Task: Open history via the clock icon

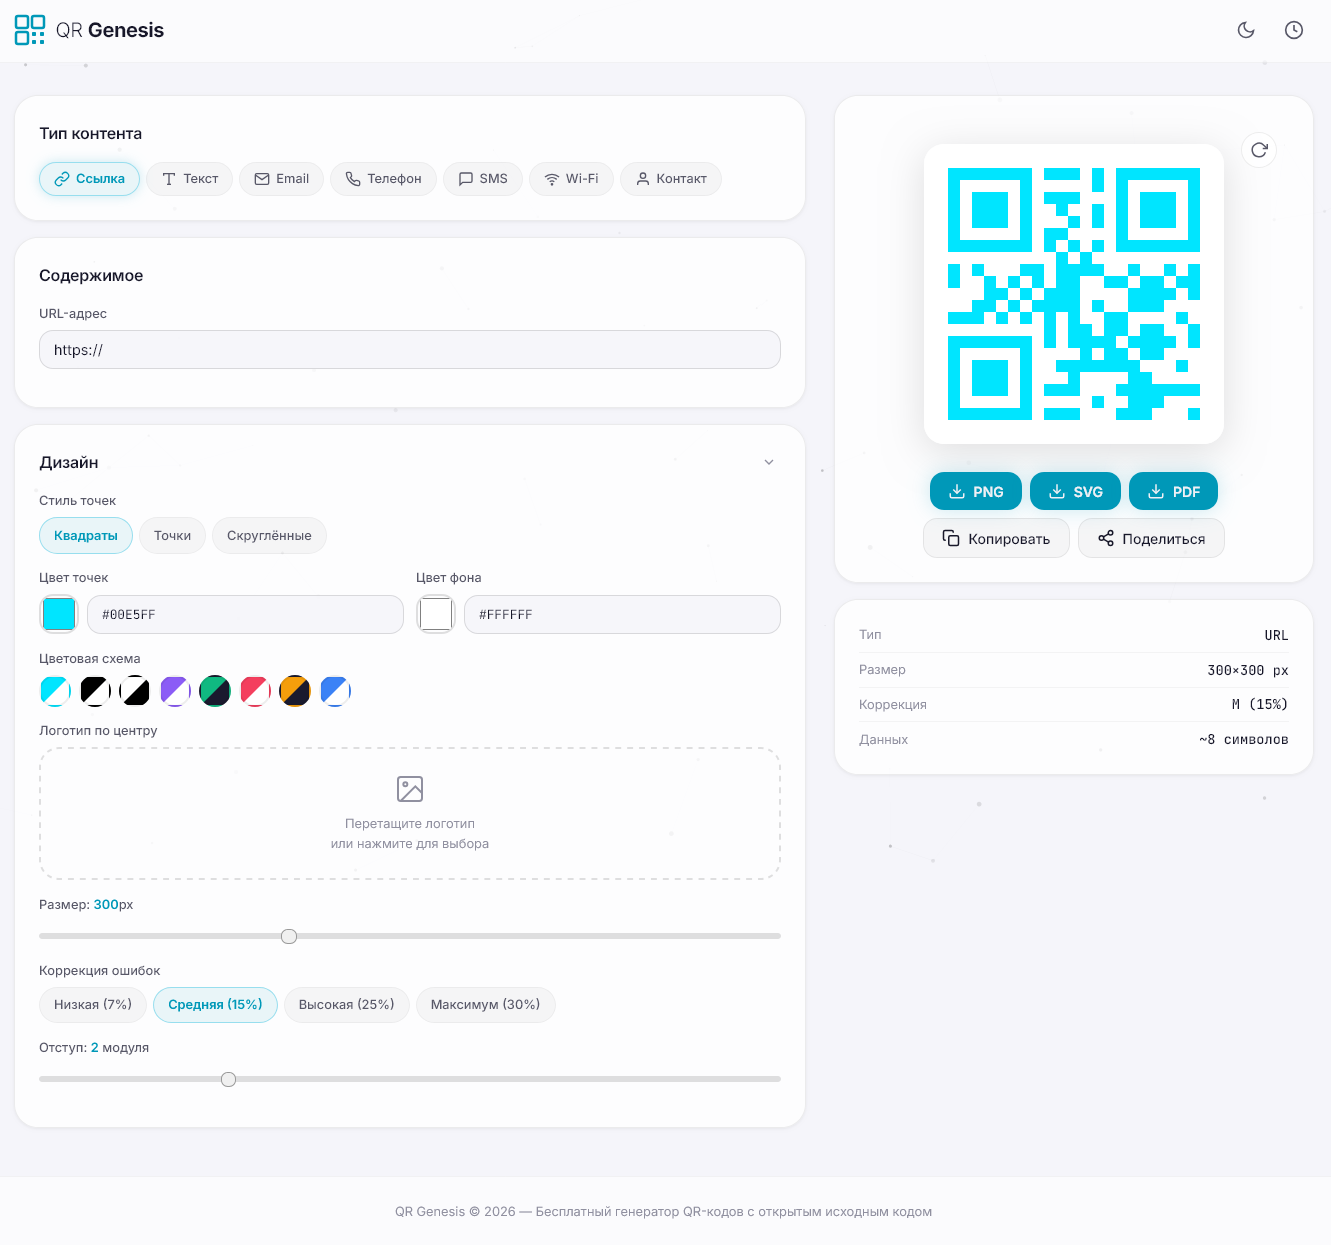Action: pyautogui.click(x=1294, y=30)
